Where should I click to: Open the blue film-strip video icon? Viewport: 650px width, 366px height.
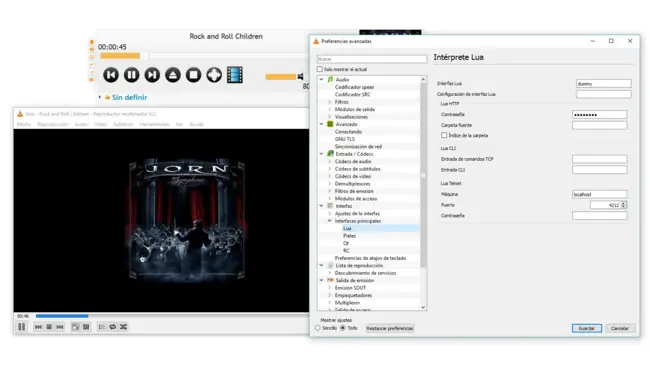[235, 75]
